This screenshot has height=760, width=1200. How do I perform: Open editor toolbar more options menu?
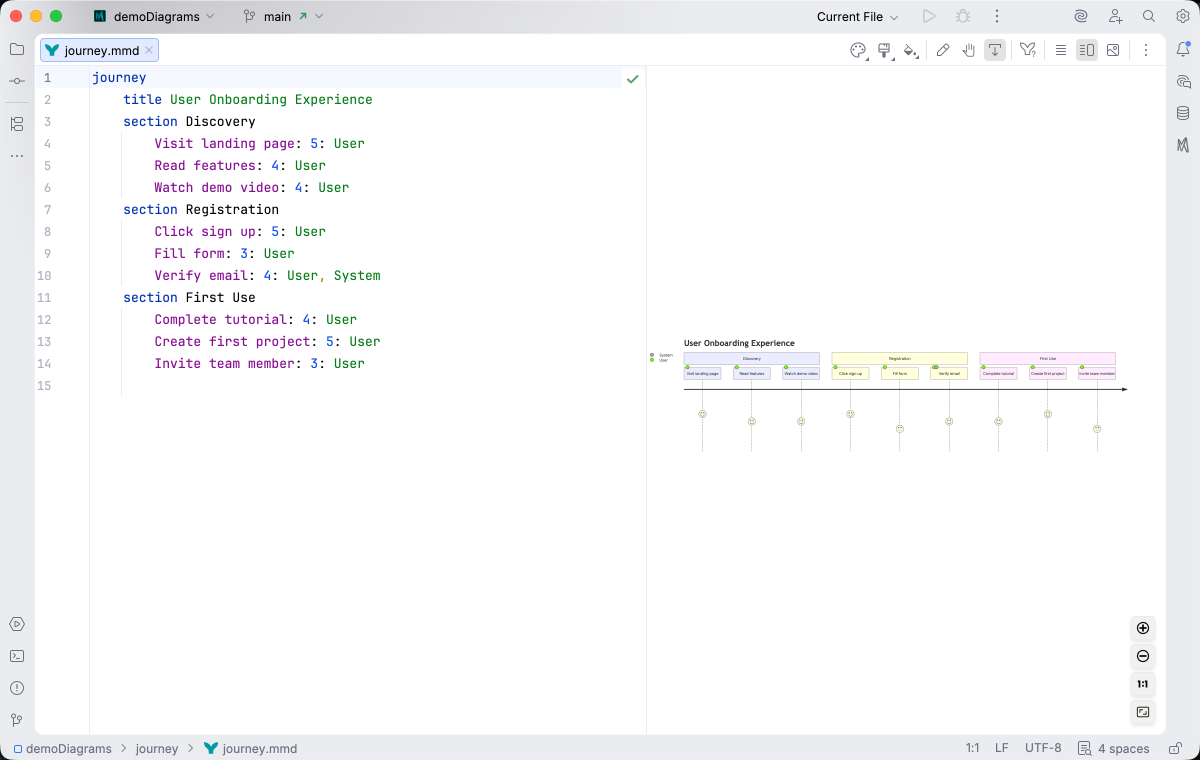1146,50
